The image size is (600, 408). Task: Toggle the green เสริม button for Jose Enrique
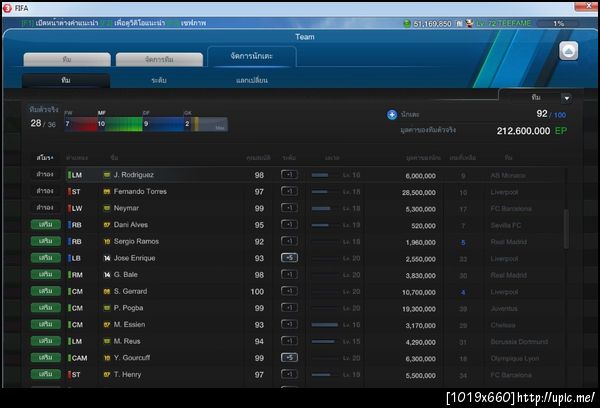(x=46, y=258)
